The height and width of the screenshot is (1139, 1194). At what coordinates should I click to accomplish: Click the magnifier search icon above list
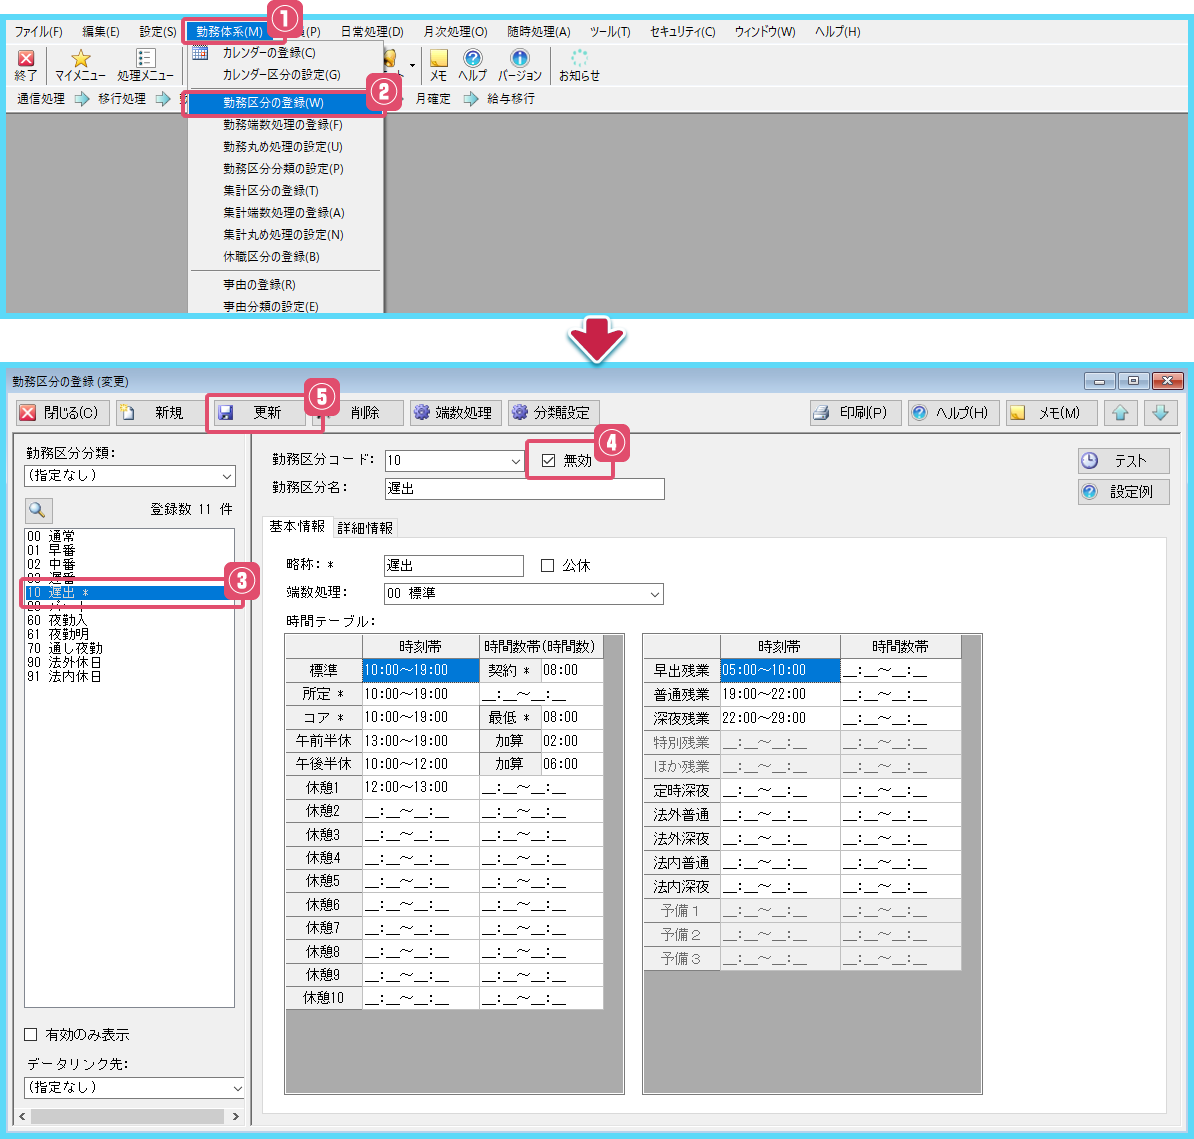tap(38, 510)
